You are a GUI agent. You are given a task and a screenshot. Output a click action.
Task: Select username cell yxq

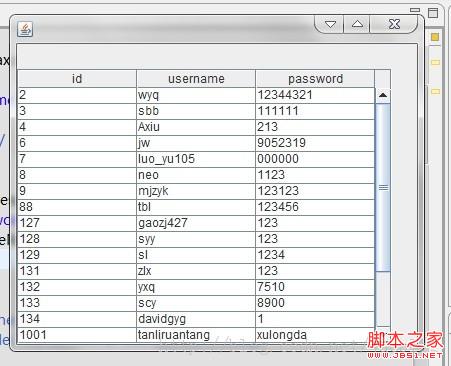[x=196, y=287]
